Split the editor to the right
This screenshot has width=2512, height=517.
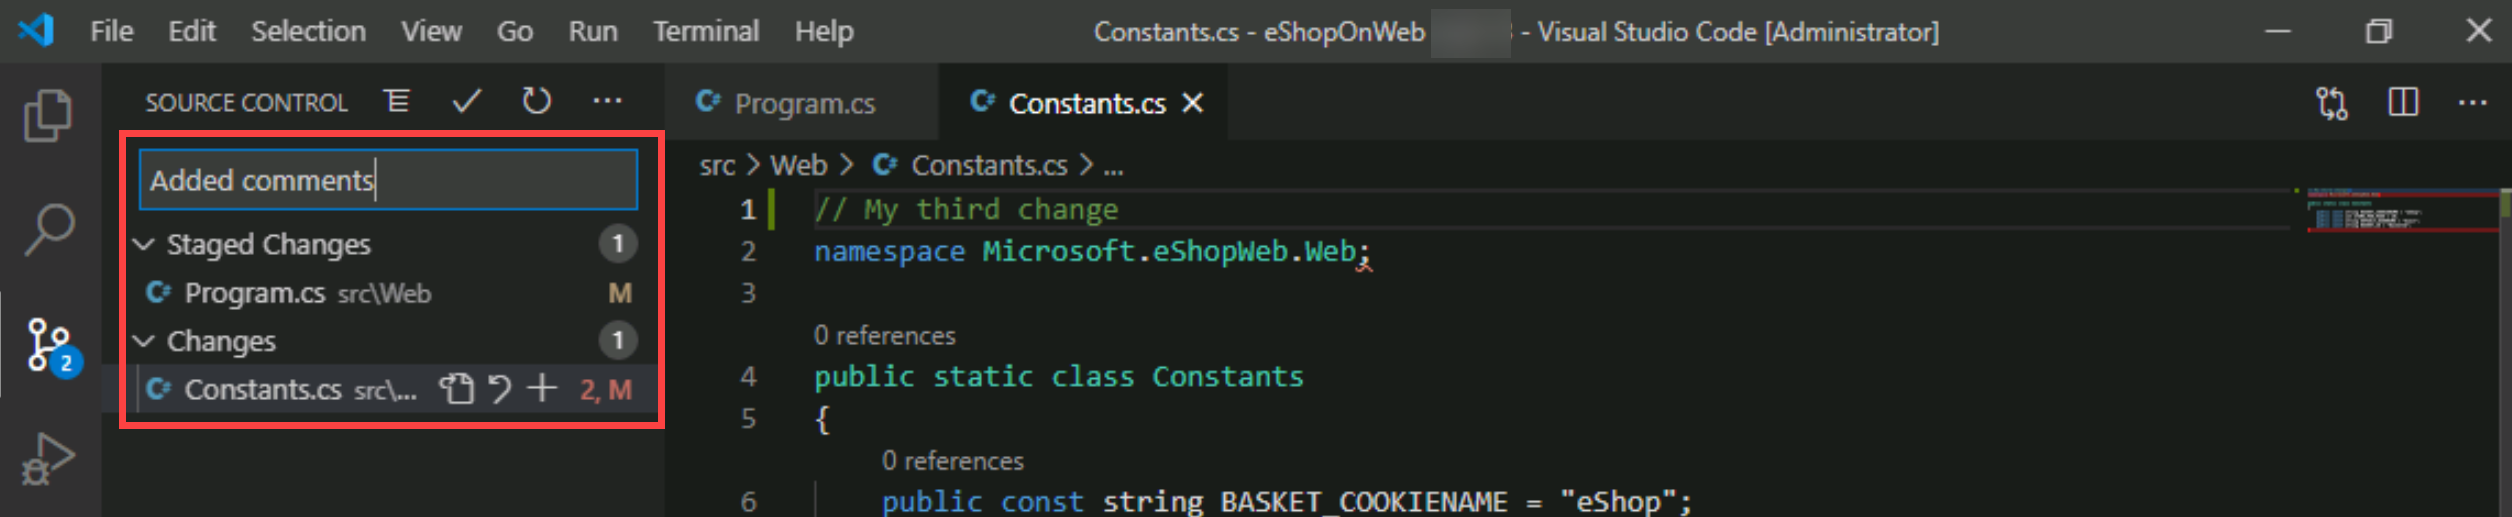tap(2403, 102)
